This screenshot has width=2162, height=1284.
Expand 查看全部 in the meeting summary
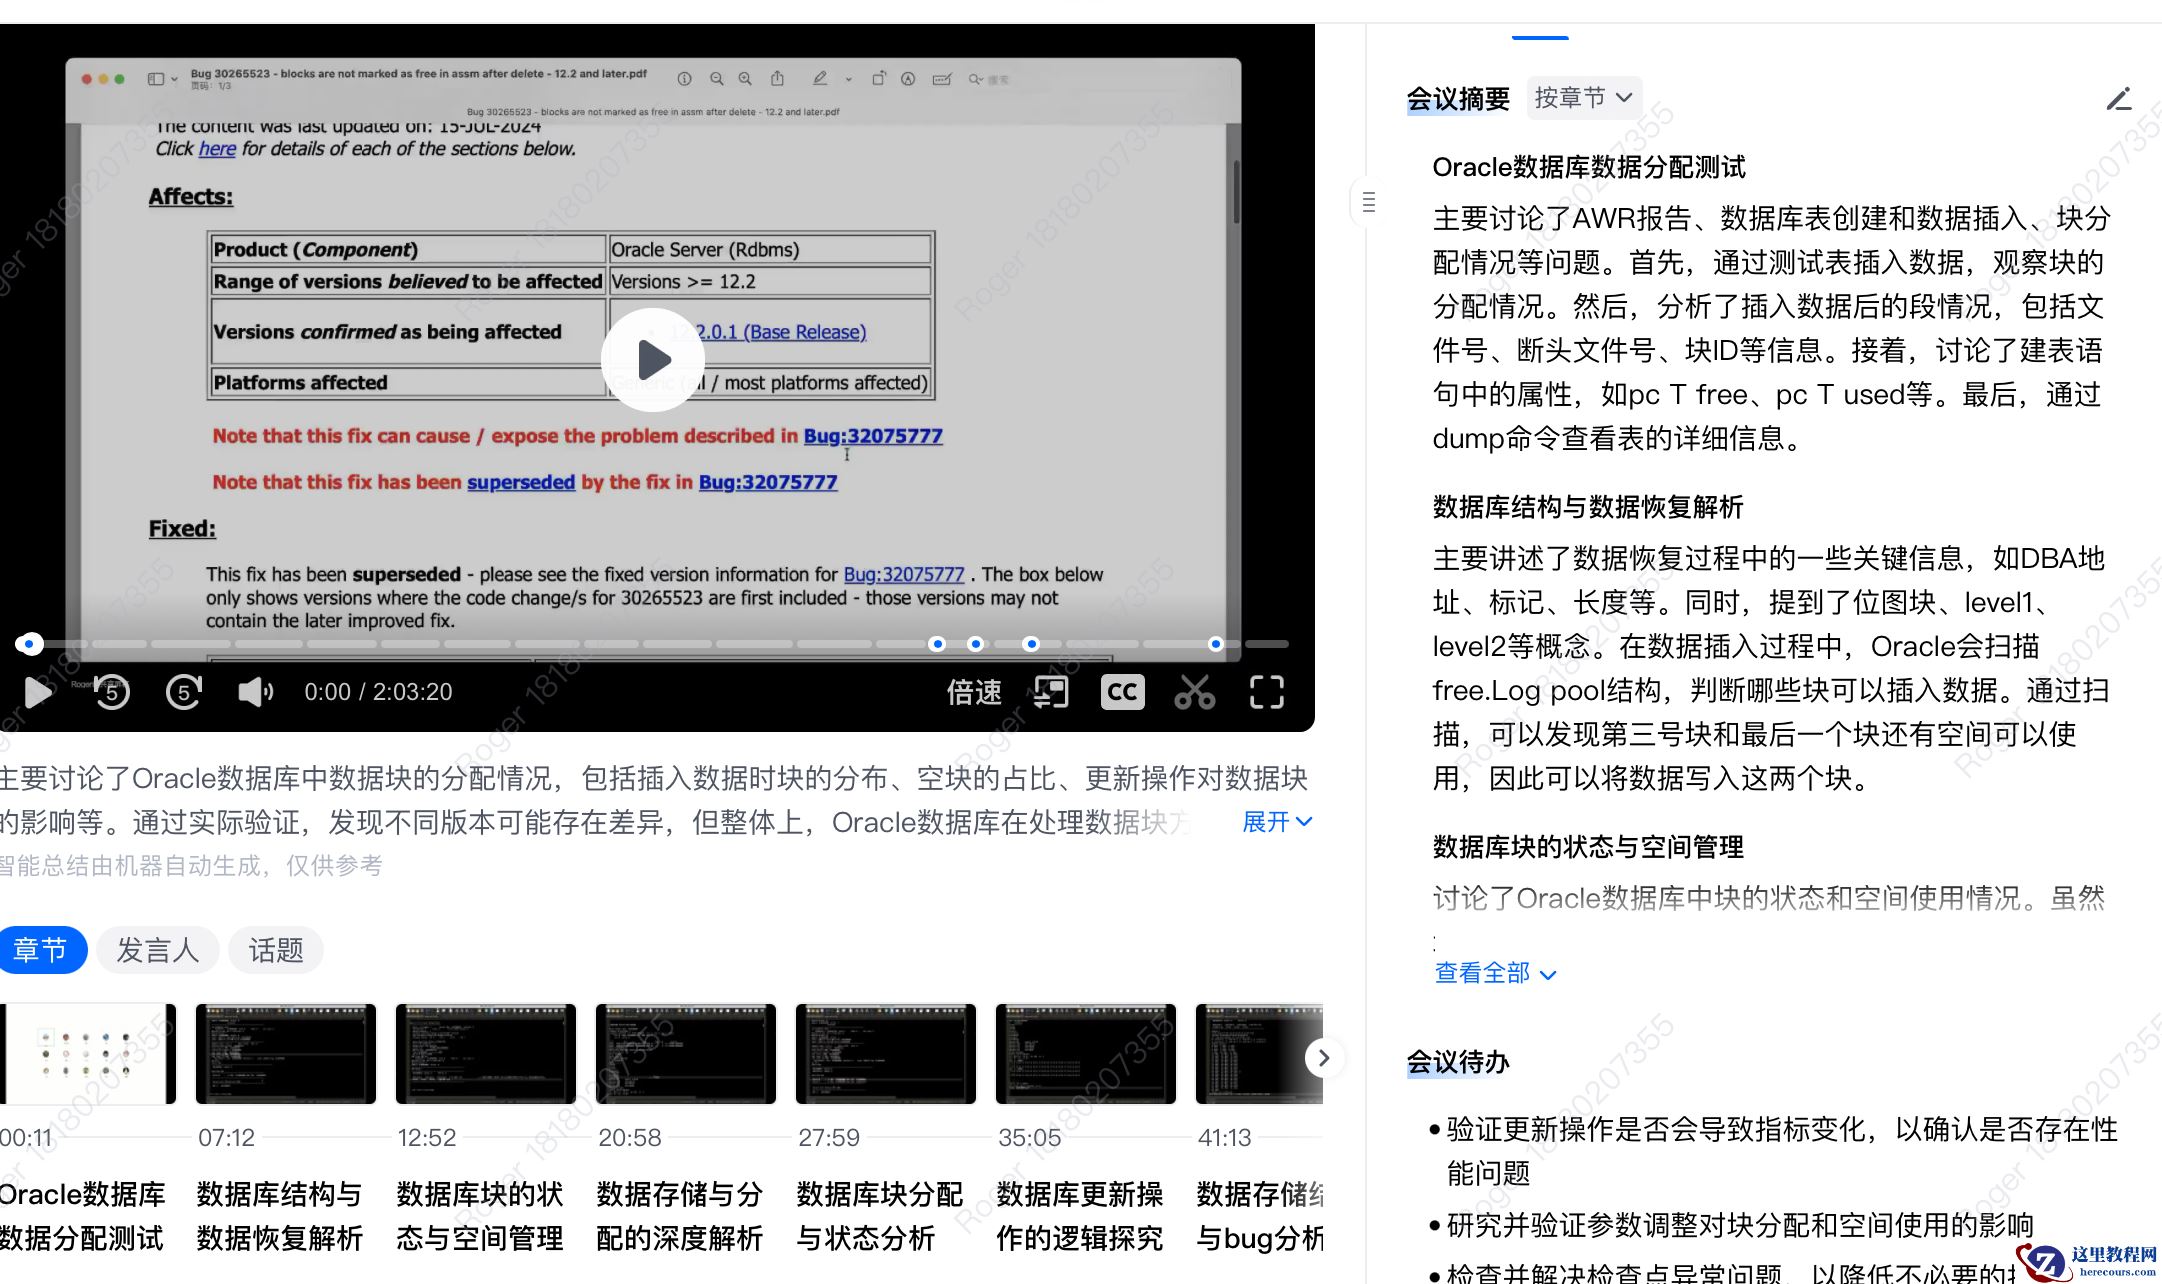click(x=1495, y=973)
